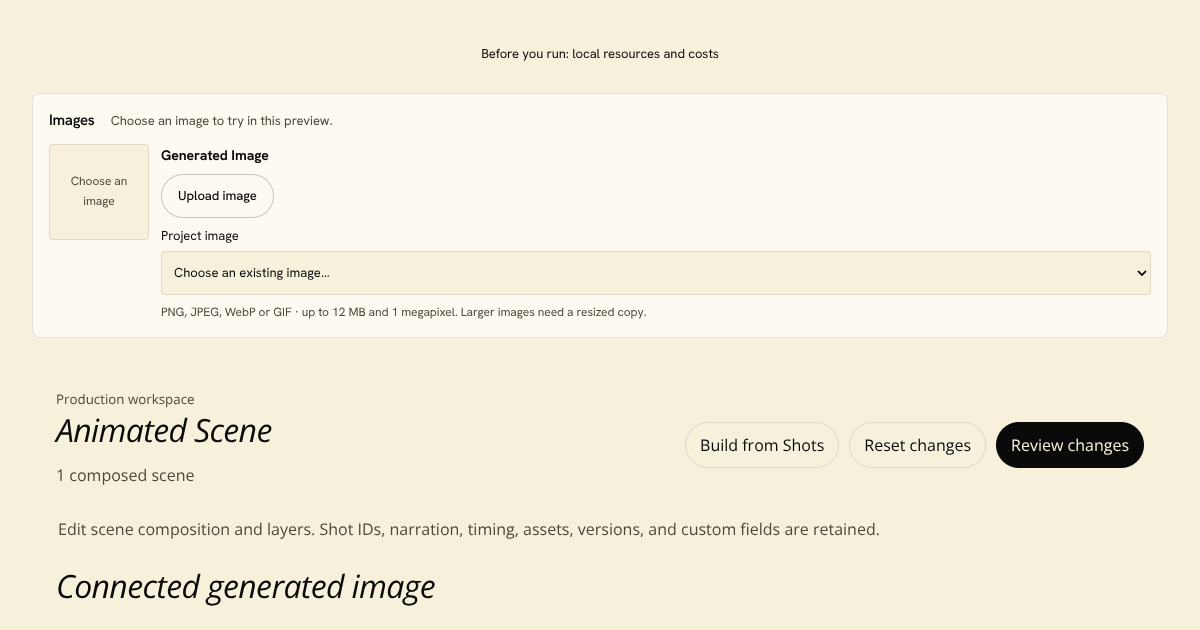The height and width of the screenshot is (630, 1200).
Task: Open Review changes
Action: (x=1069, y=445)
